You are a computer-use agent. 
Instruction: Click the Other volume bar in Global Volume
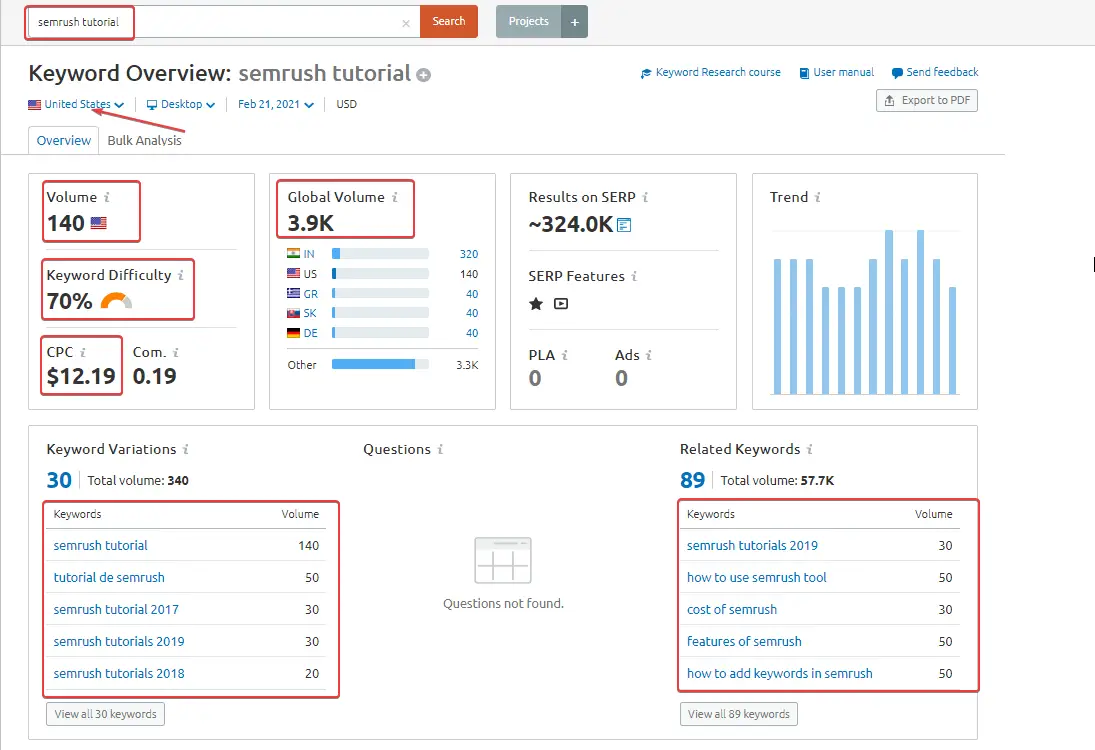point(380,365)
